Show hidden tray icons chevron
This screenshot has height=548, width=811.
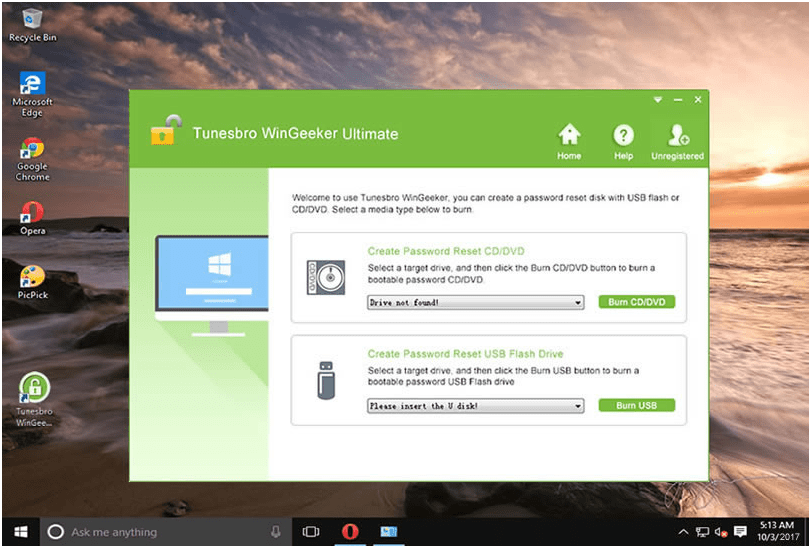(683, 532)
